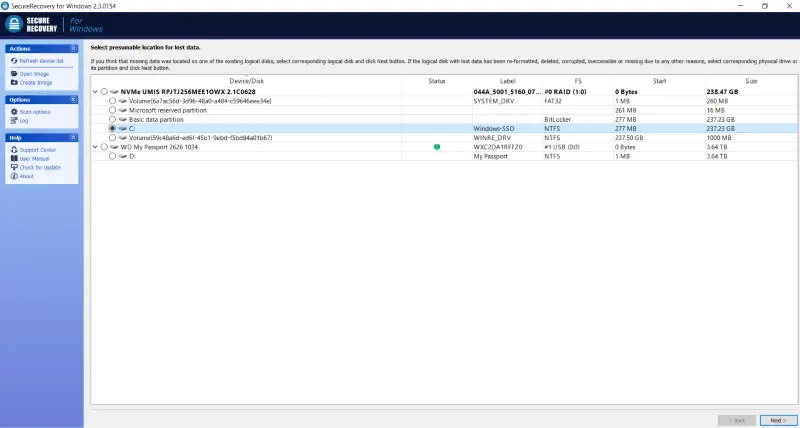
Task: Click the disk icon of Volume{59c48a6d...}
Action: pyautogui.click(x=122, y=138)
